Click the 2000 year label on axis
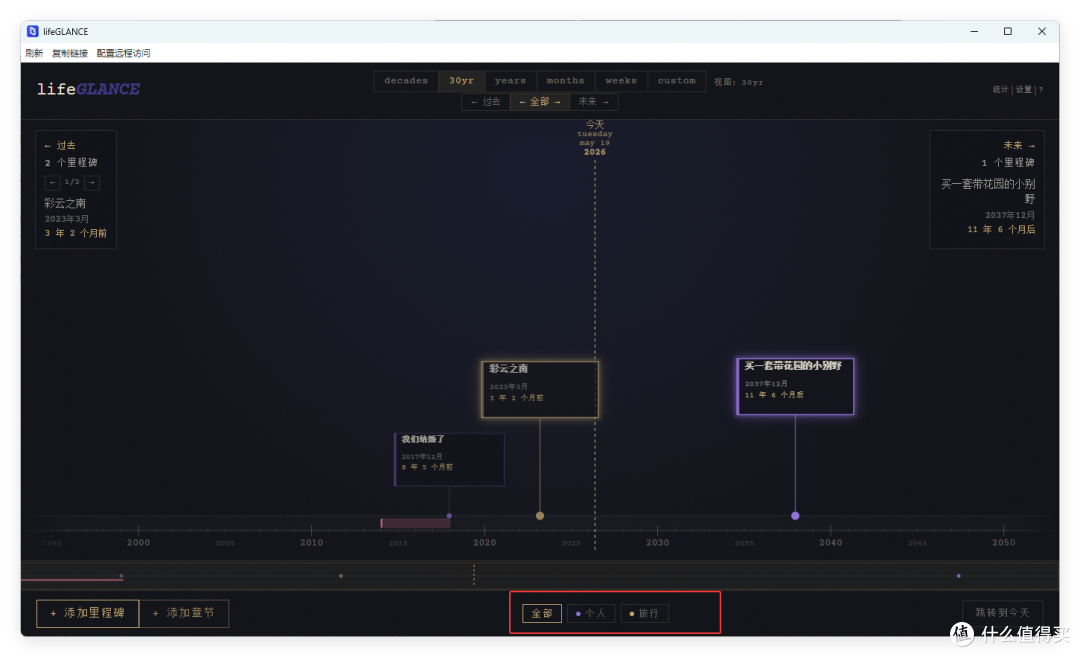 tap(138, 543)
